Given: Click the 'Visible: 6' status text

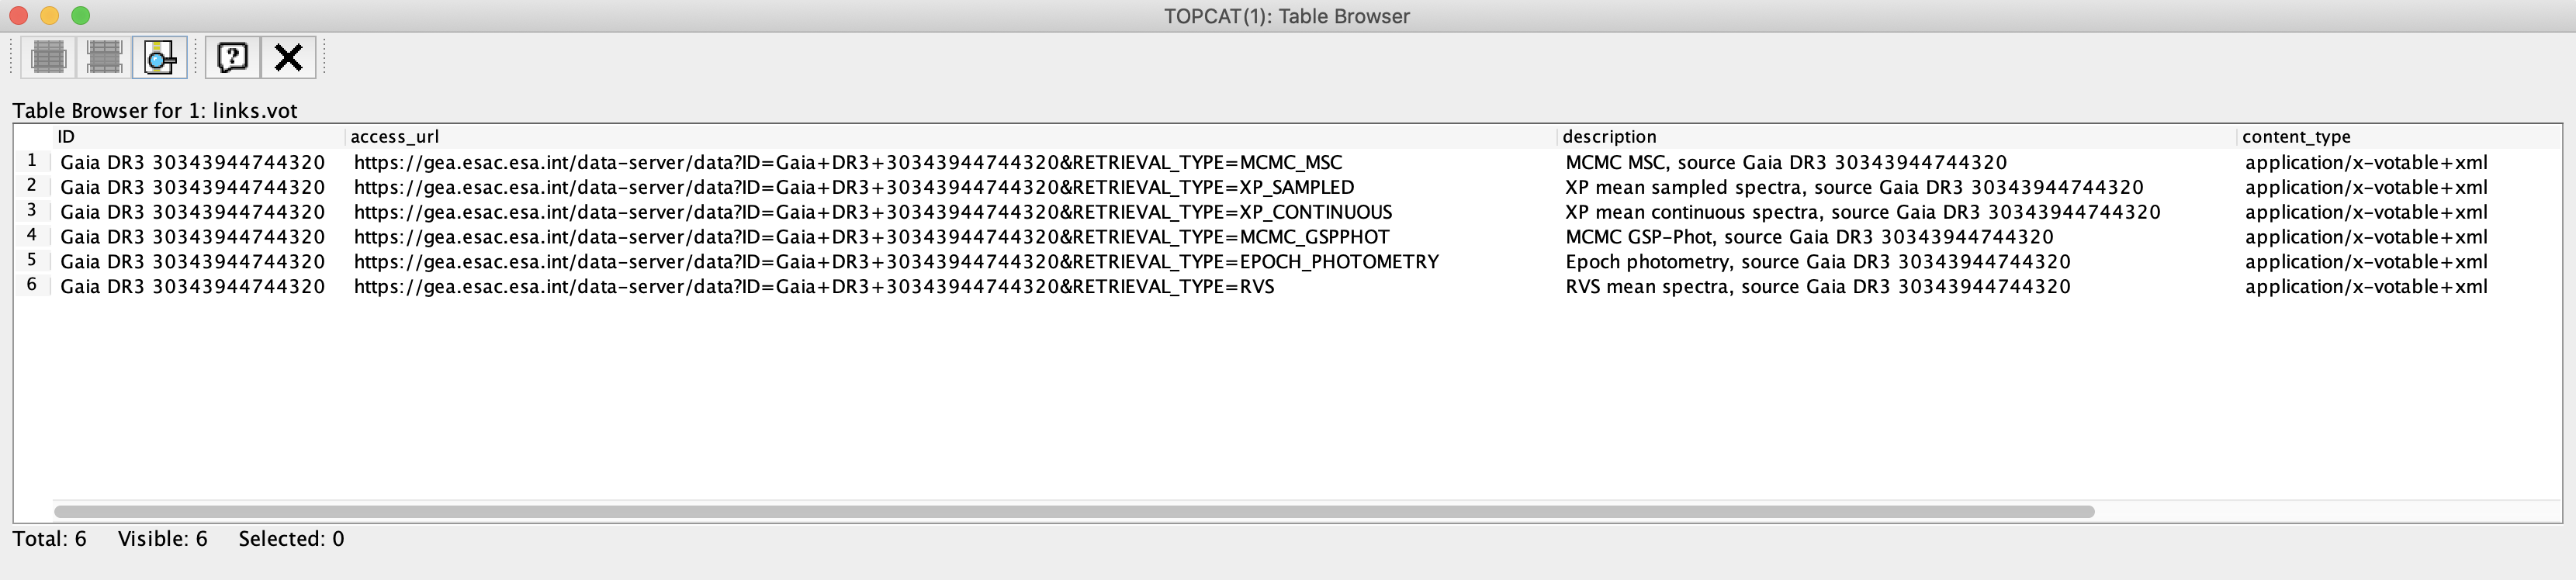Looking at the screenshot, I should [x=162, y=539].
